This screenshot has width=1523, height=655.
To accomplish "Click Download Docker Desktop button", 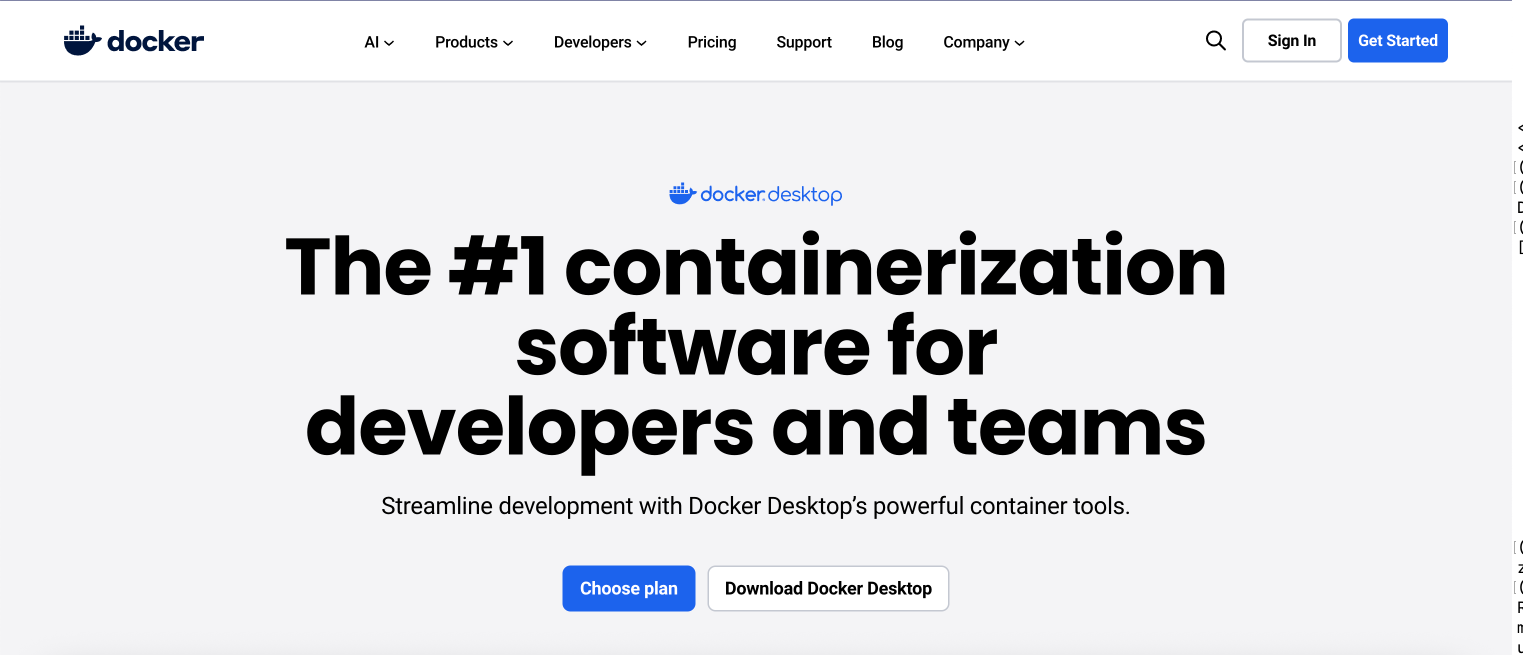I will pos(828,588).
